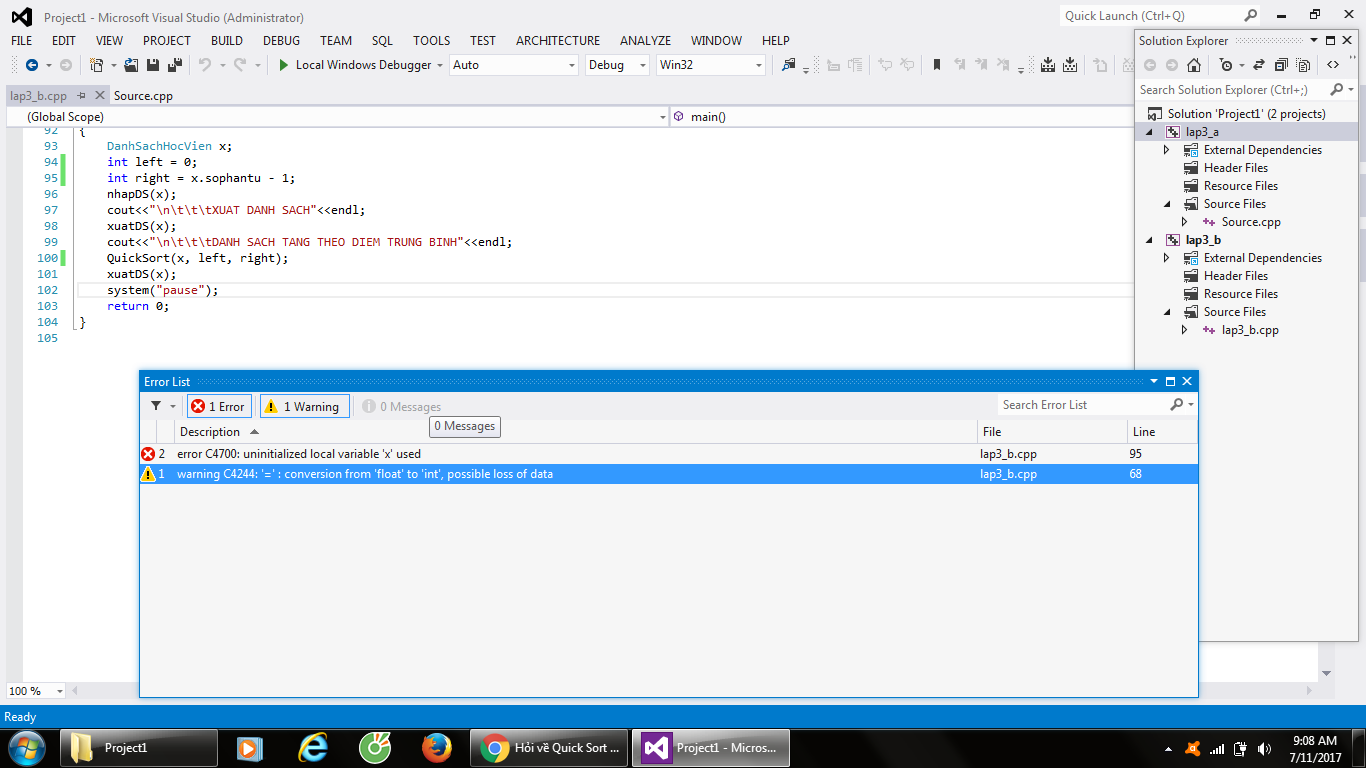Sort by the Description column header
Viewport: 1366px width, 768px height.
tap(210, 432)
